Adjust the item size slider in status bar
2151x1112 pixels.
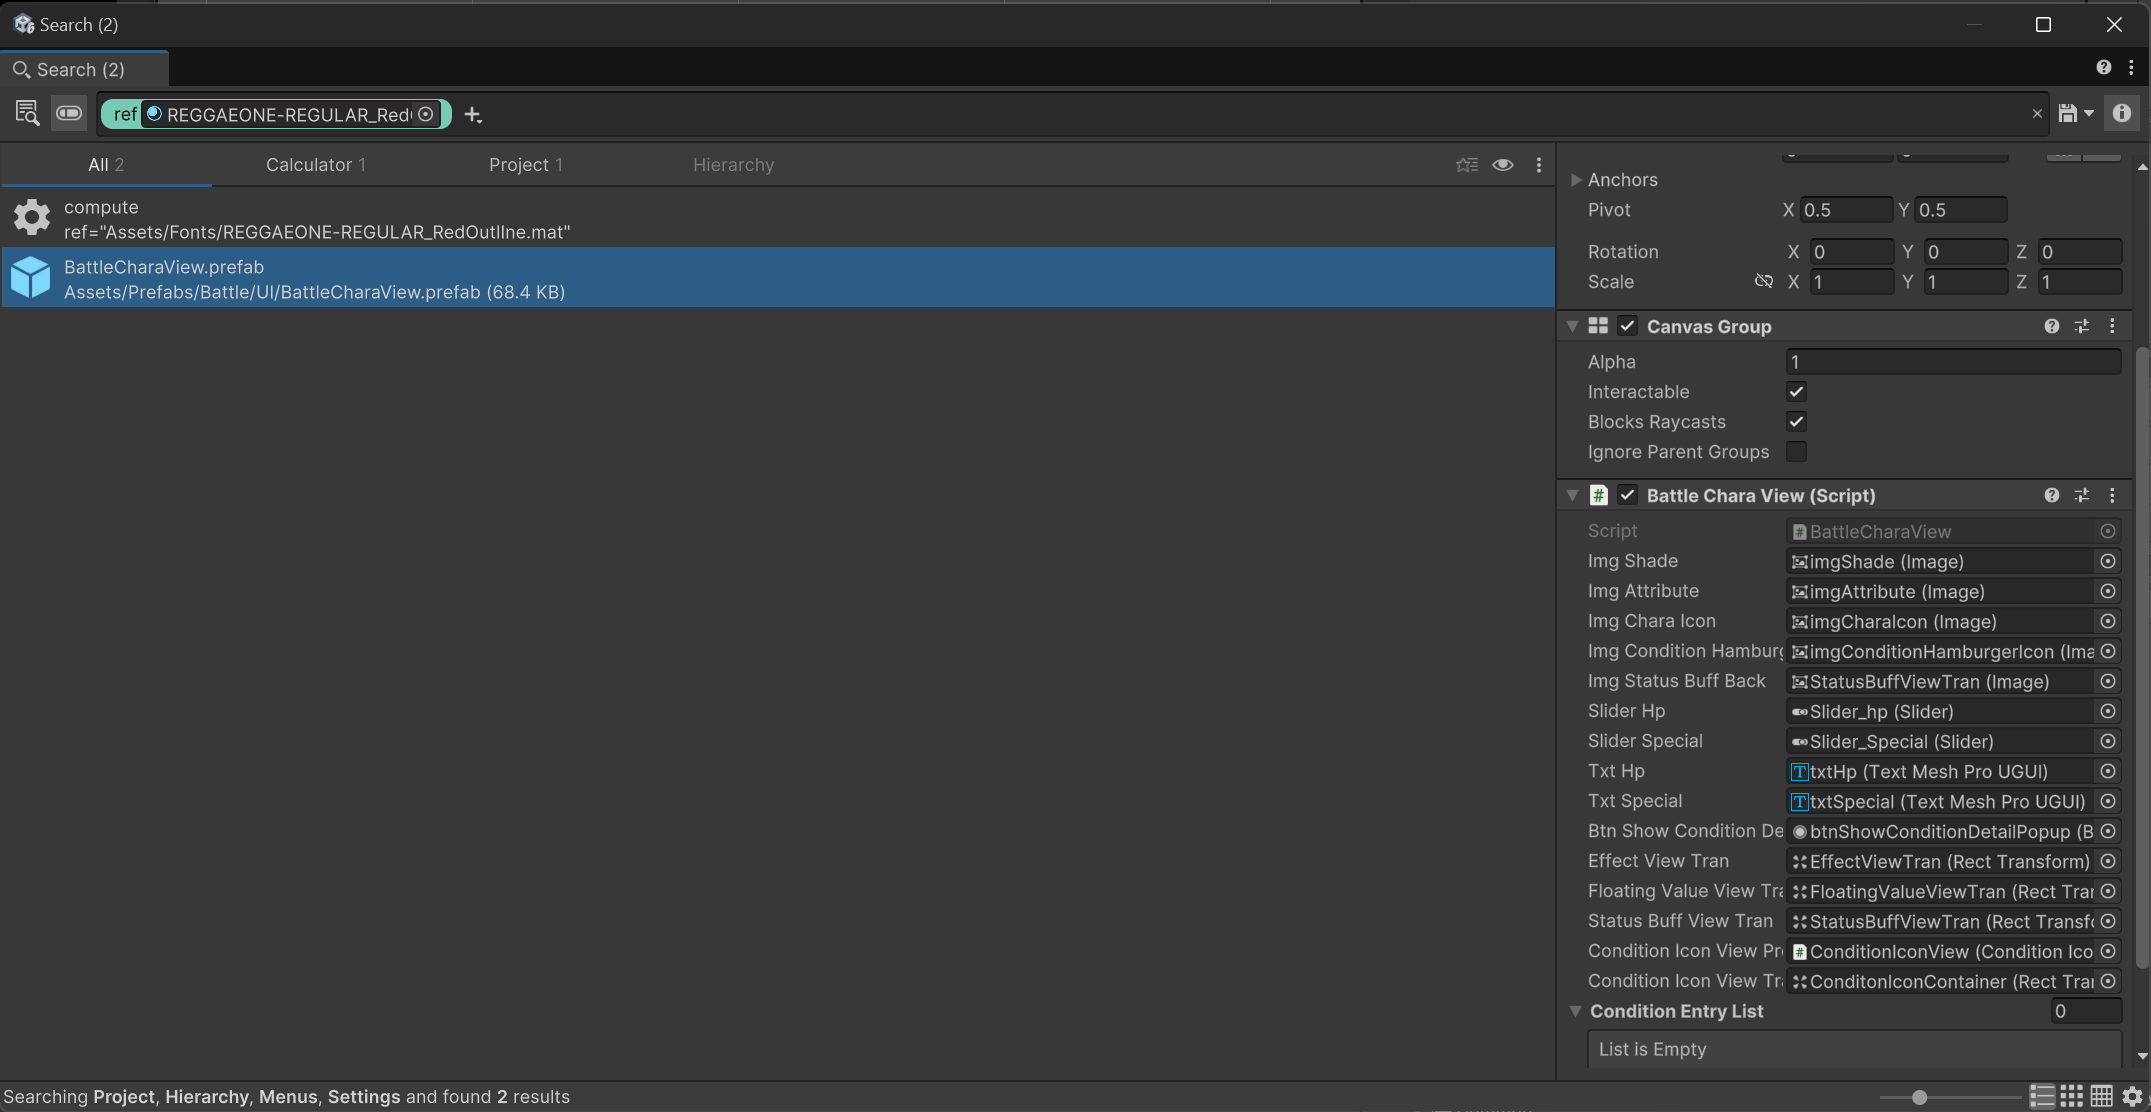[1918, 1097]
